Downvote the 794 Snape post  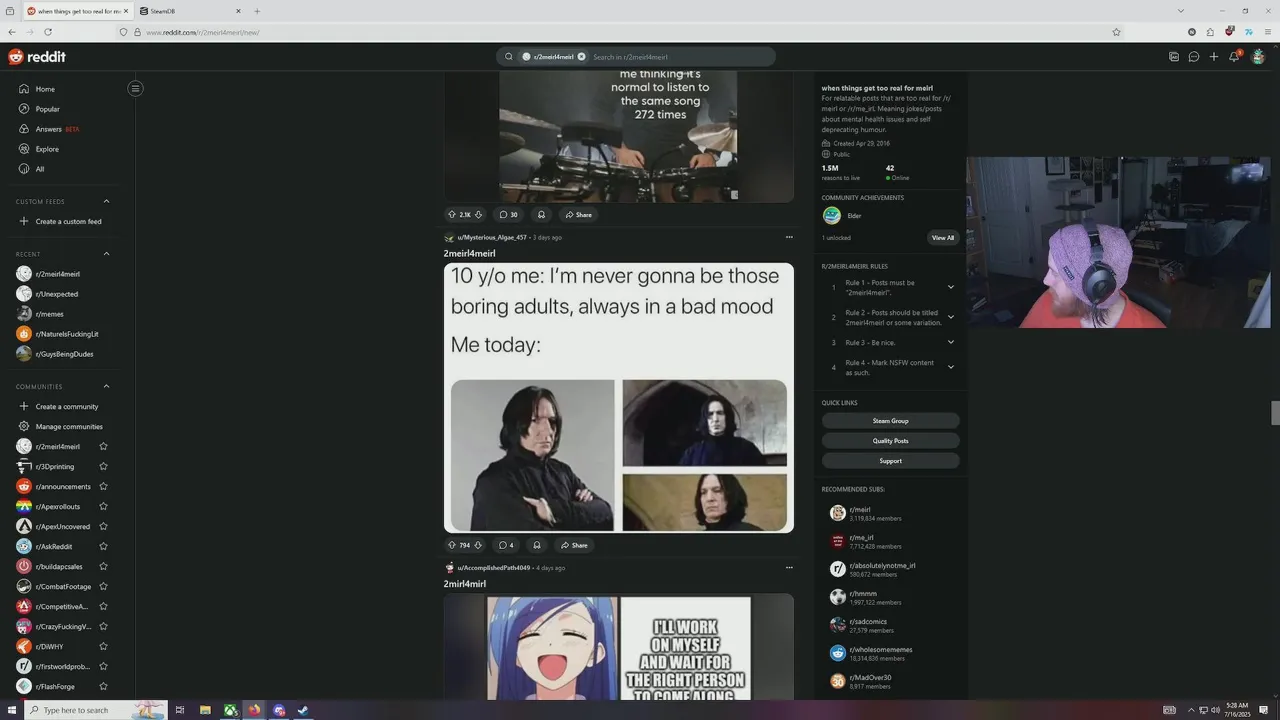coord(478,545)
